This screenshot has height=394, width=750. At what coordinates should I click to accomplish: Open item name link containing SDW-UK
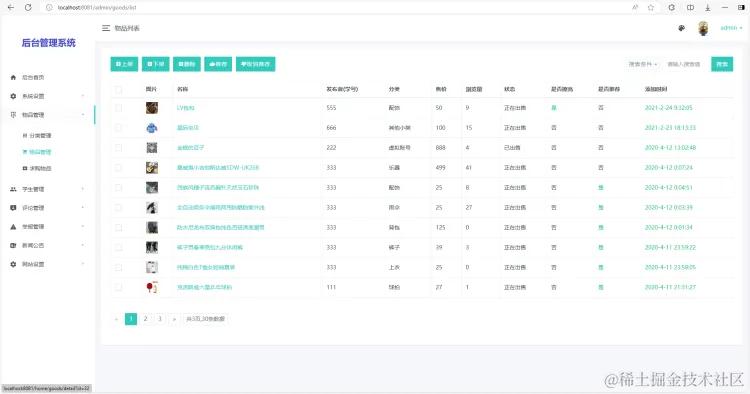218,168
